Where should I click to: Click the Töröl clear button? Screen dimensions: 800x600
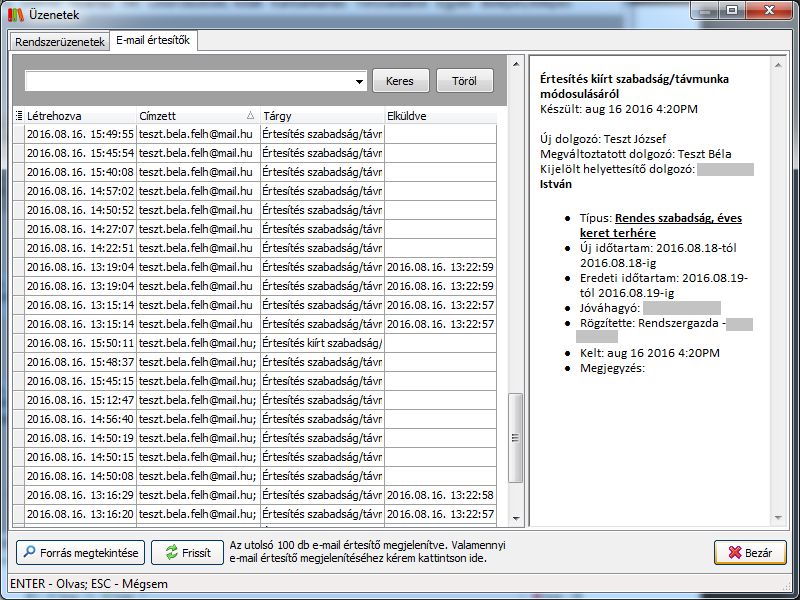coord(464,81)
